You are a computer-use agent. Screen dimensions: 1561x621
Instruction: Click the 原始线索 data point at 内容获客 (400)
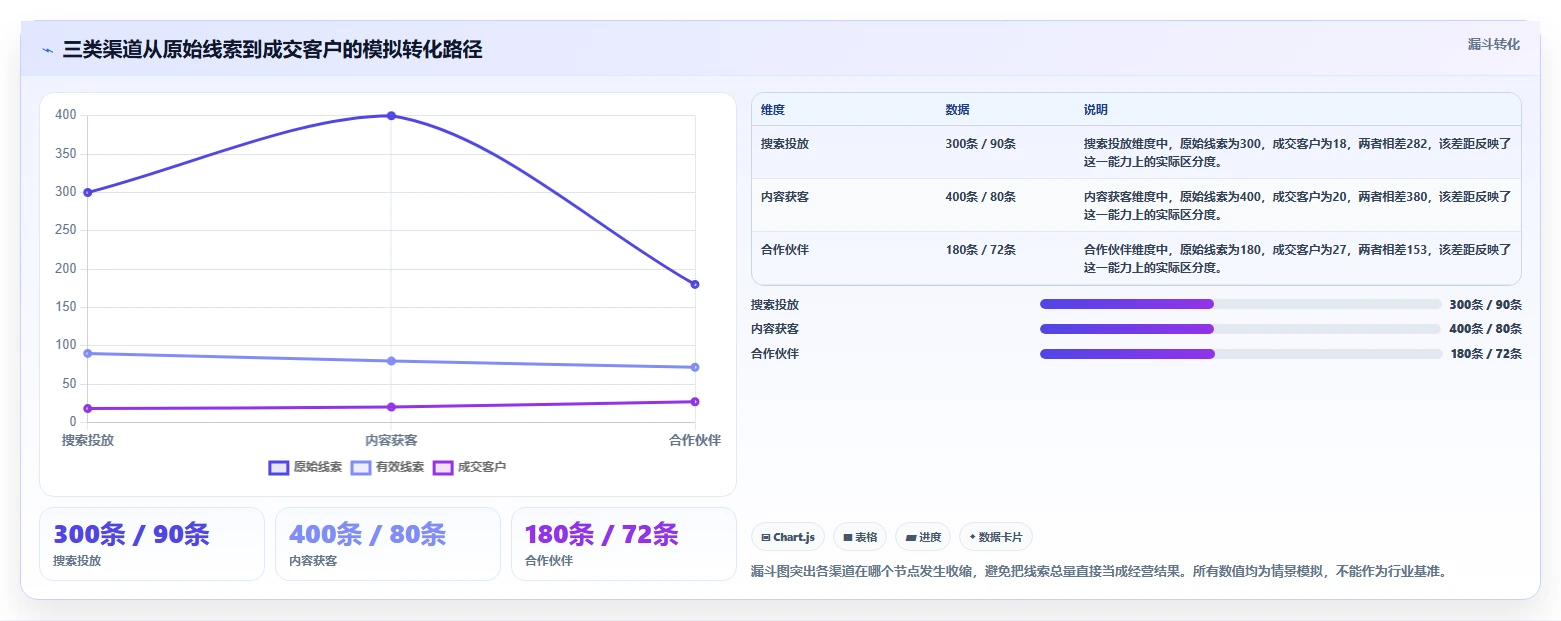pos(391,116)
